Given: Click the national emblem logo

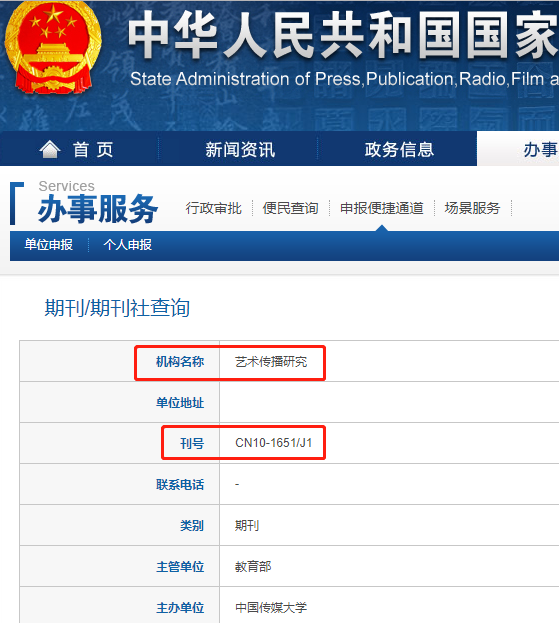Looking at the screenshot, I should pyautogui.click(x=53, y=48).
